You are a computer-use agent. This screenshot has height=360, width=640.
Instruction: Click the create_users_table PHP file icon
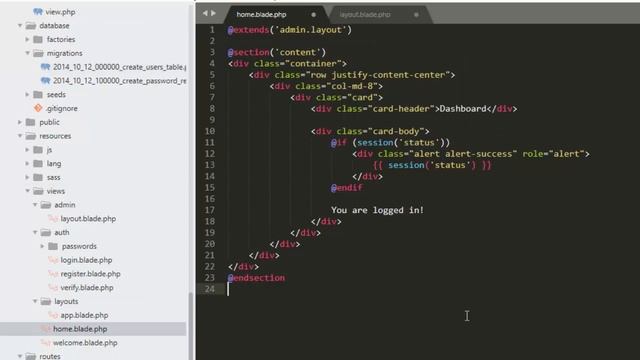(x=45, y=67)
